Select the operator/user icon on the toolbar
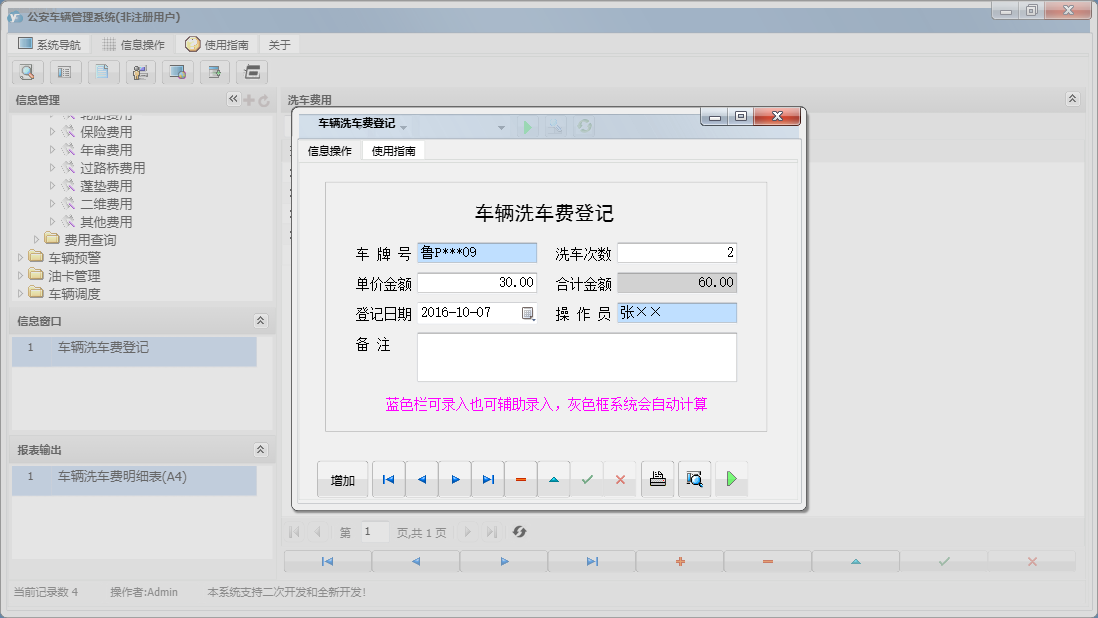This screenshot has width=1098, height=618. coord(140,72)
